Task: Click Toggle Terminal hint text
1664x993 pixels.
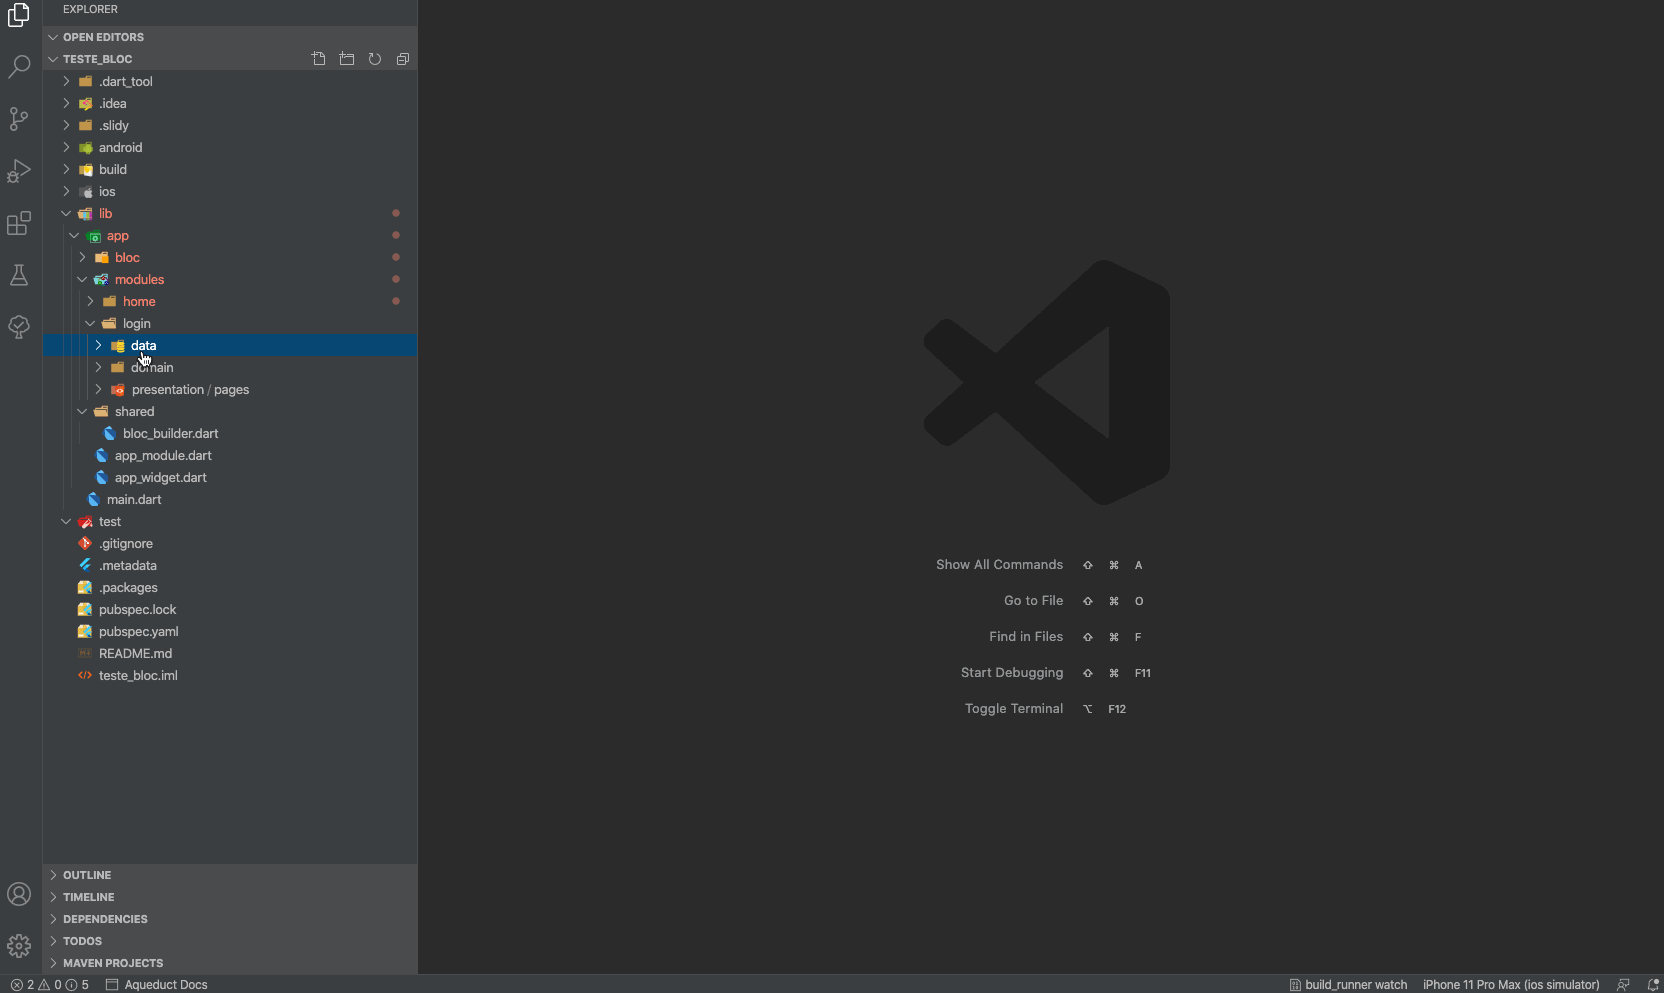Action: (1014, 709)
